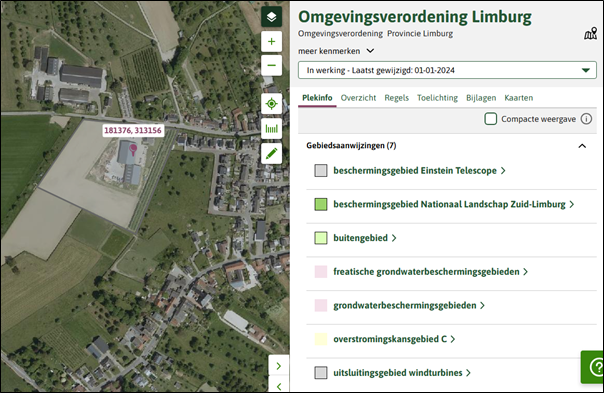Open the overstromingskansgebied C link
604x393 pixels.
390,339
